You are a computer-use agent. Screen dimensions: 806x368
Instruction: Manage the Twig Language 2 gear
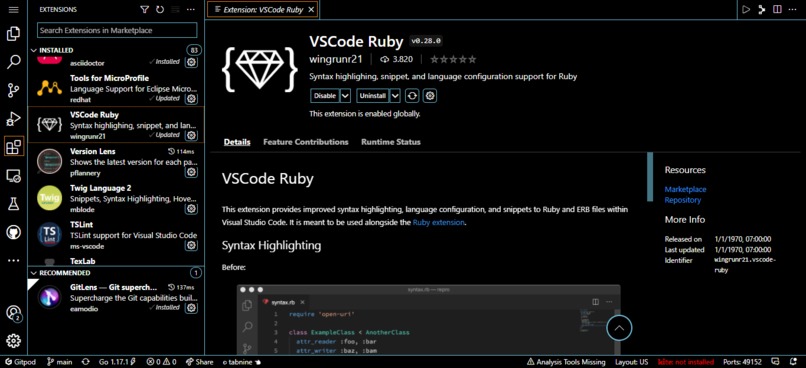pos(191,209)
